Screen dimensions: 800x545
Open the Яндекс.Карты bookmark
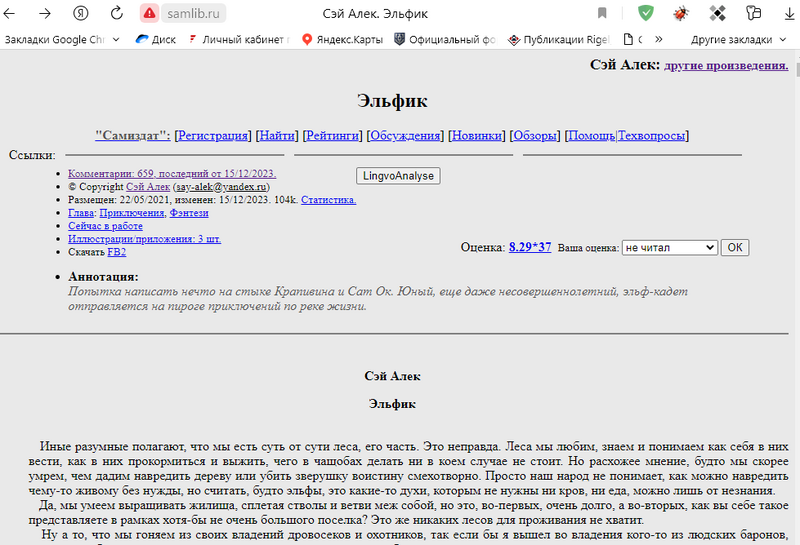pyautogui.click(x=342, y=39)
